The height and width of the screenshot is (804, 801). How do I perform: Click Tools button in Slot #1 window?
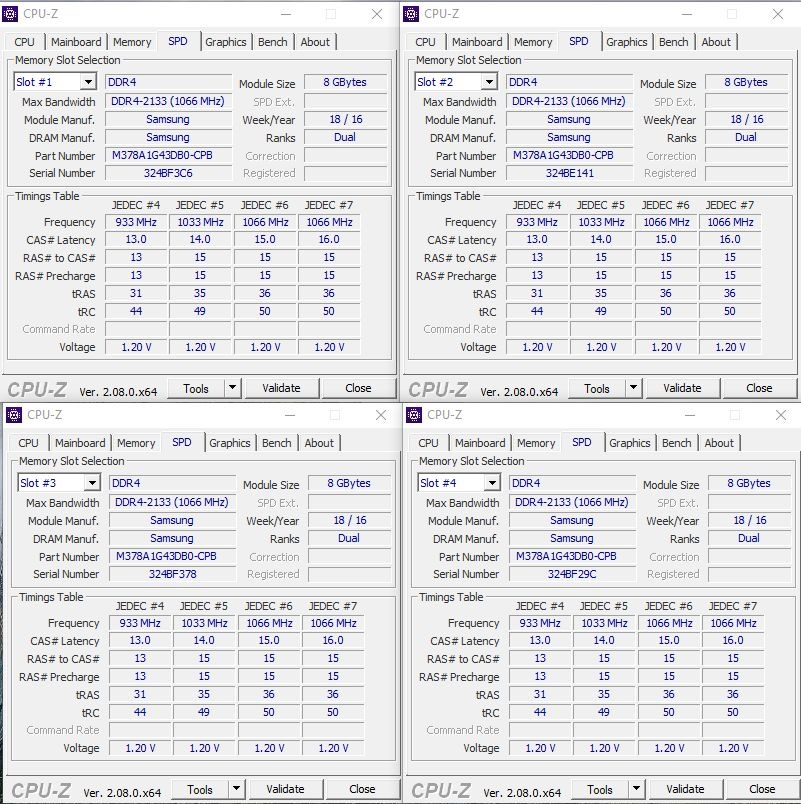point(196,389)
